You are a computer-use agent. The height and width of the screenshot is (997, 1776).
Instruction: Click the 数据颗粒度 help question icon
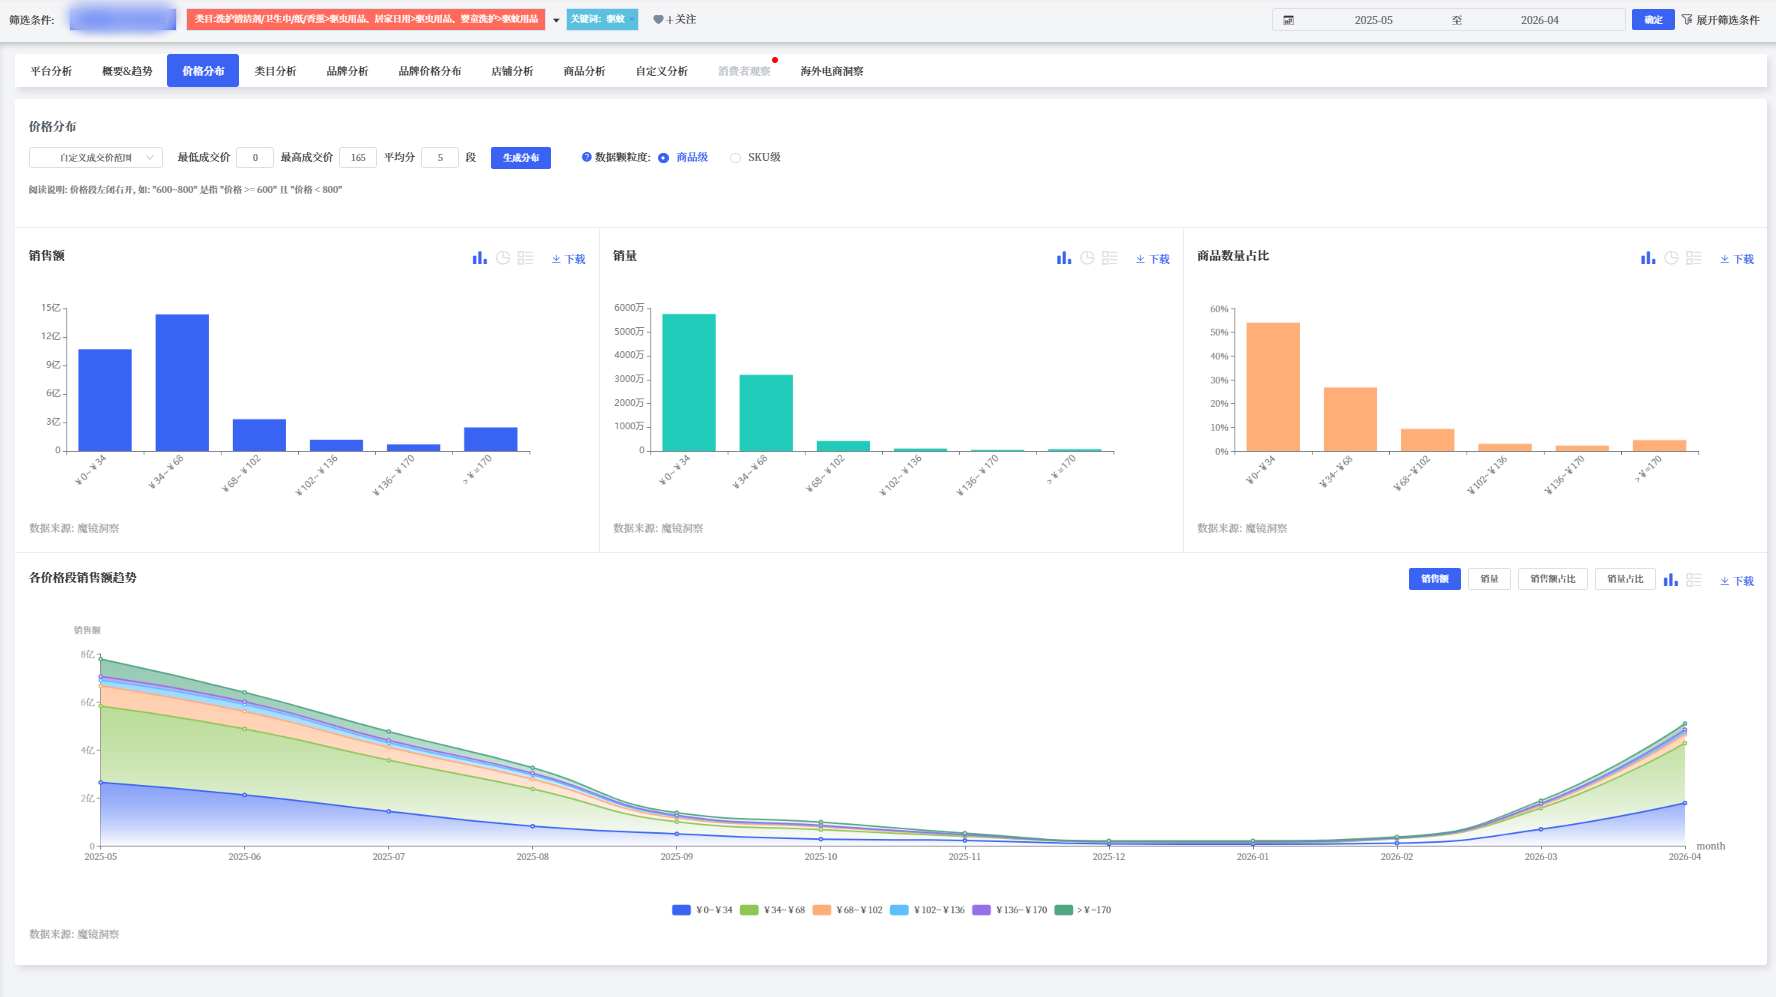click(x=587, y=157)
